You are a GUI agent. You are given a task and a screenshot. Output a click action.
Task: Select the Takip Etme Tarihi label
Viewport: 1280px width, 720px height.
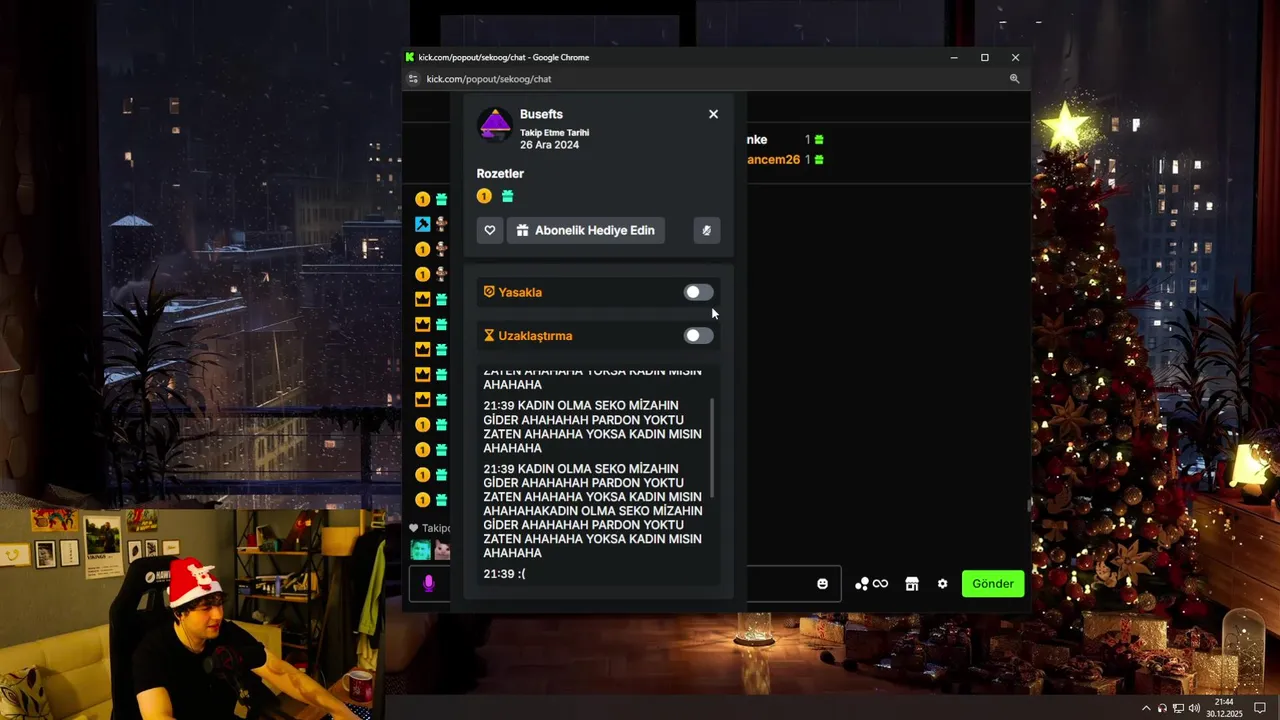554,133
